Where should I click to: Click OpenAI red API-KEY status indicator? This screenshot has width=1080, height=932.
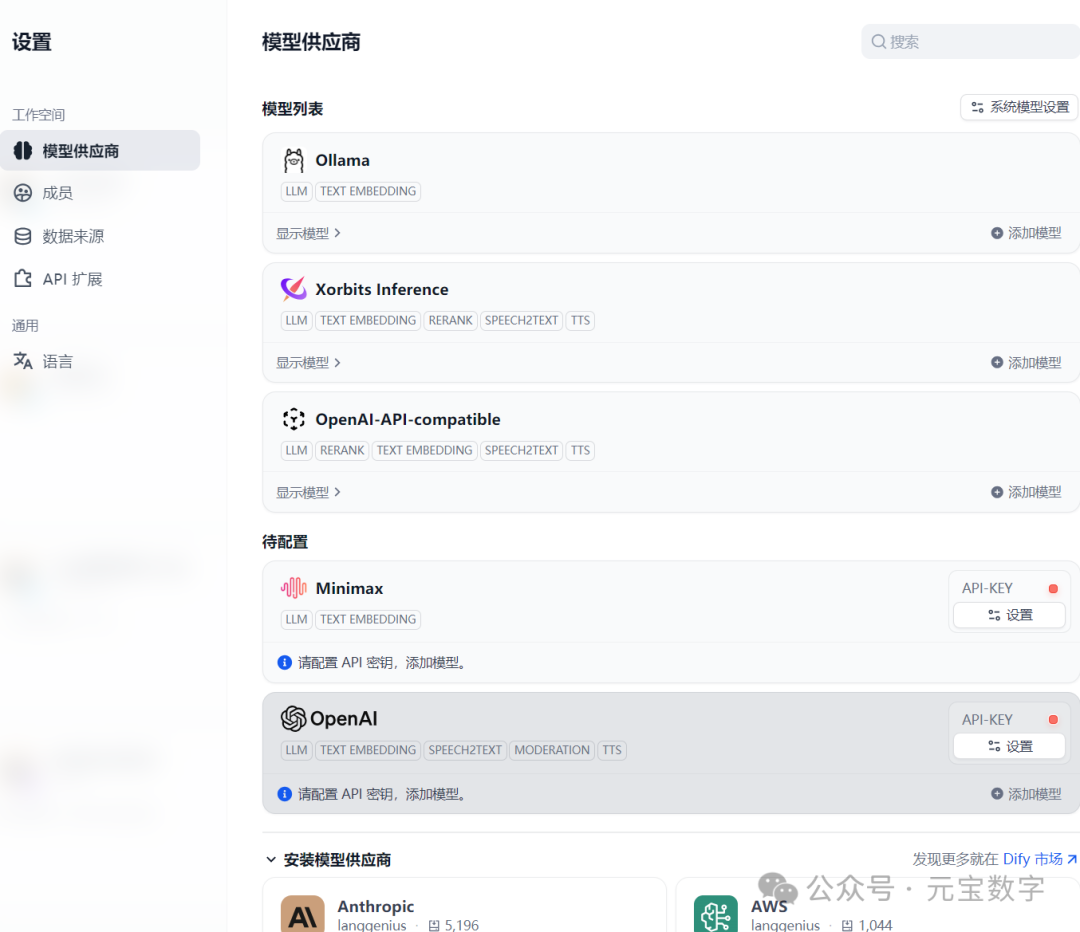(x=1053, y=719)
